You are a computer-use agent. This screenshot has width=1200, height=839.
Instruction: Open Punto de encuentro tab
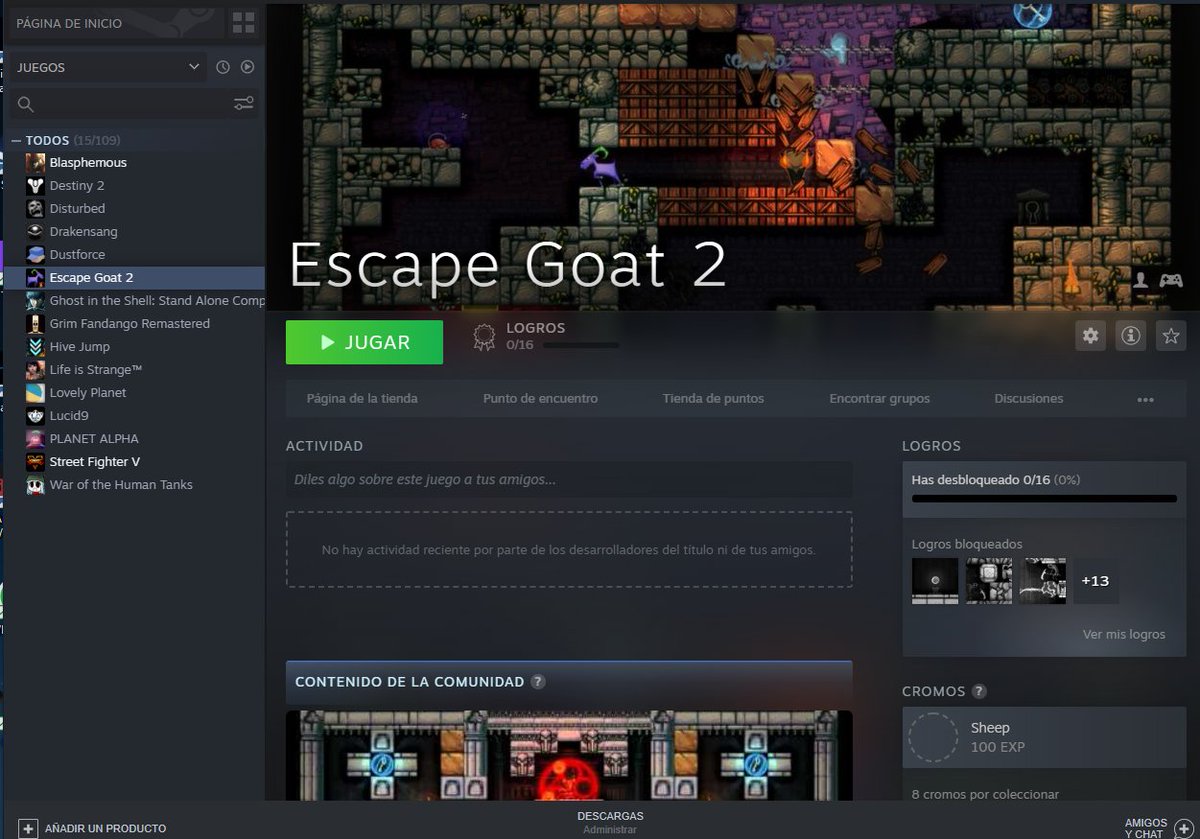540,398
